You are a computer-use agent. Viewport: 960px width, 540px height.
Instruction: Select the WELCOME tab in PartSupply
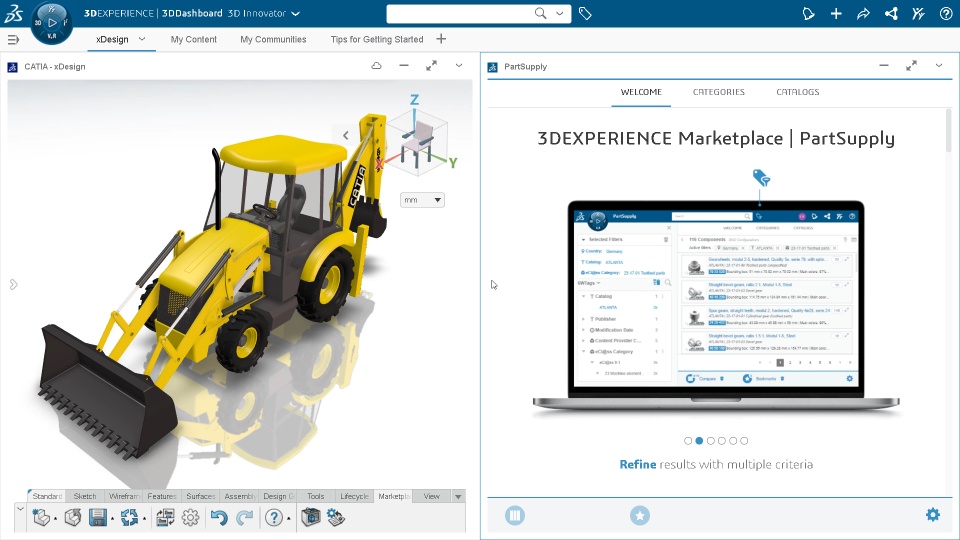[641, 92]
